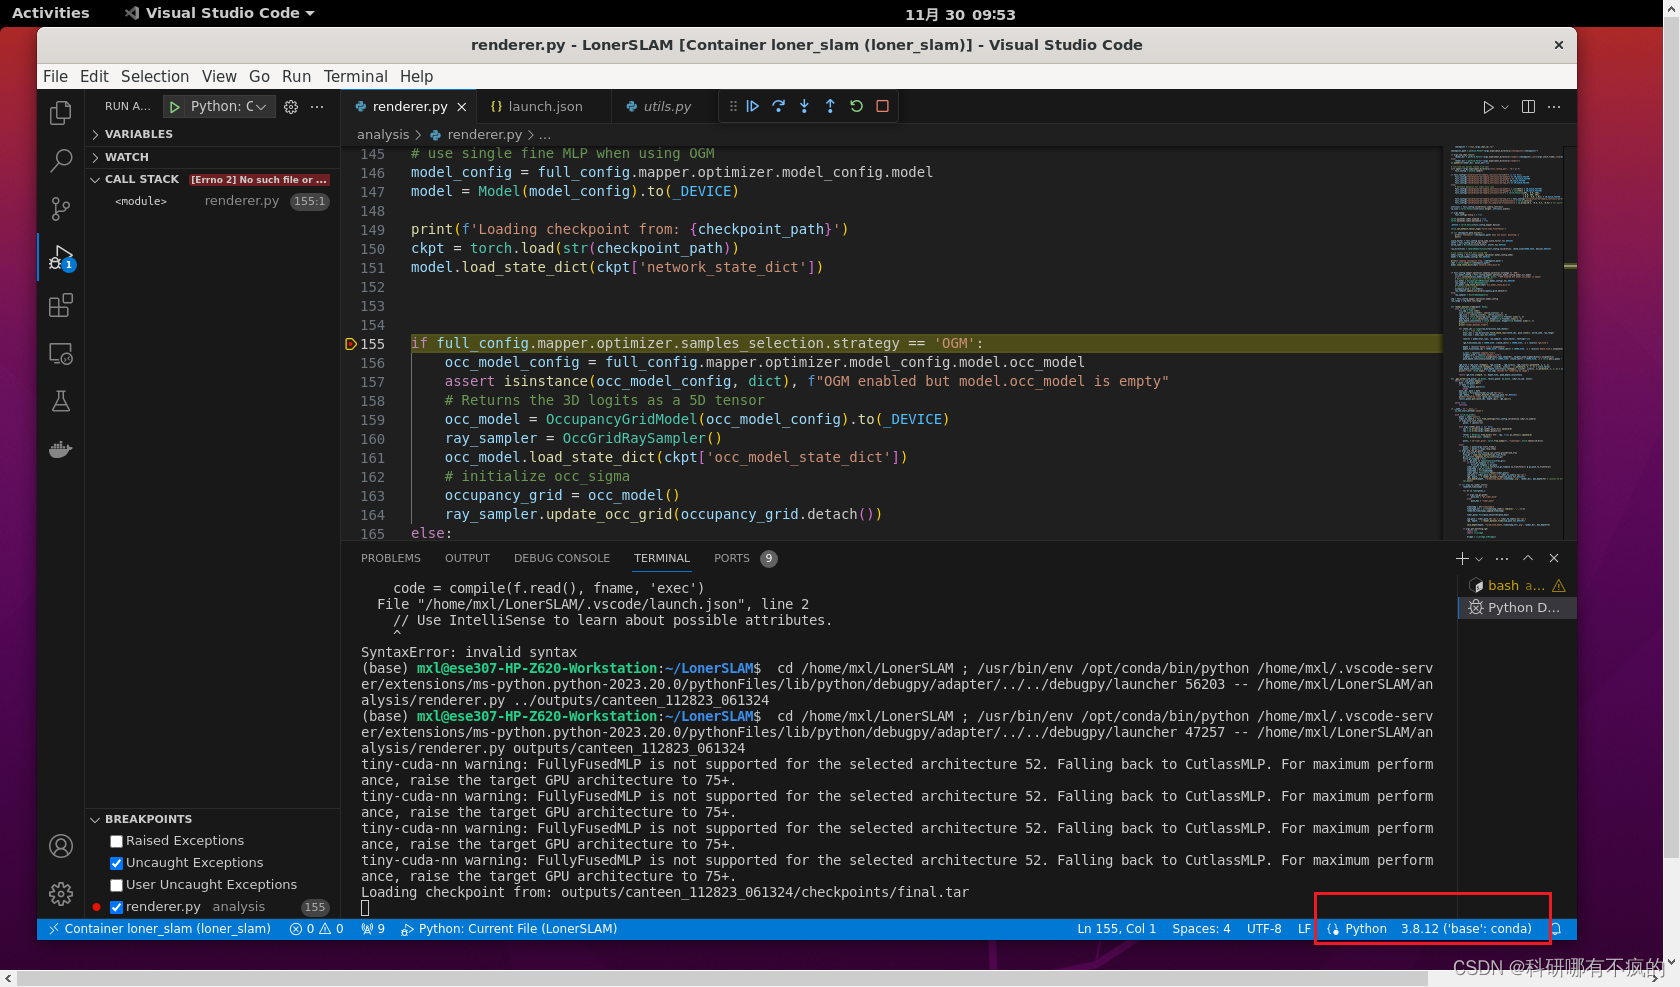
Task: Open the Terminal menu
Action: tap(355, 77)
